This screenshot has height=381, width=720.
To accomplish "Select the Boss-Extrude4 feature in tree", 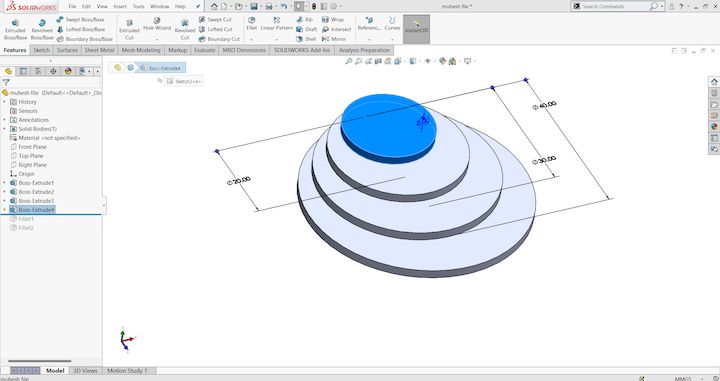I will pos(32,210).
